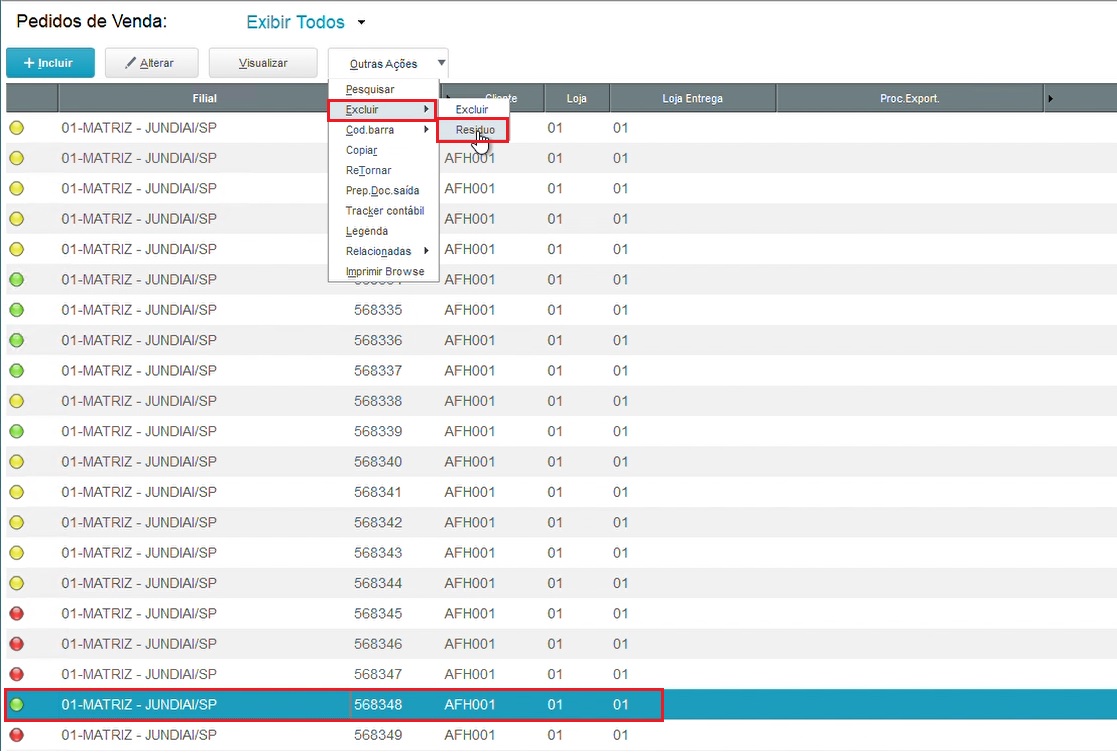Click the Alterar button
Viewport: 1117px width, 754px height.
(x=151, y=63)
